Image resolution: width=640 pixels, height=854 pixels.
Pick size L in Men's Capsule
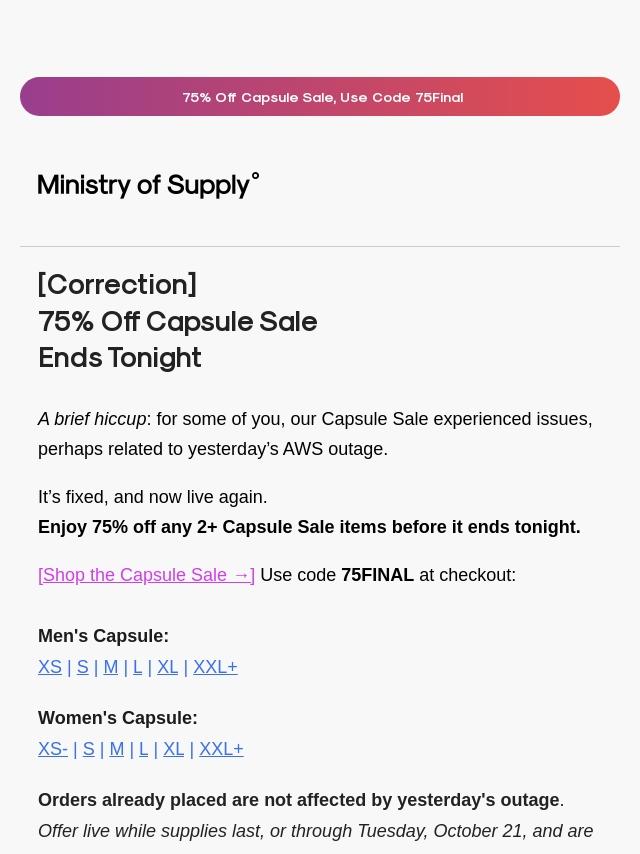click(138, 667)
